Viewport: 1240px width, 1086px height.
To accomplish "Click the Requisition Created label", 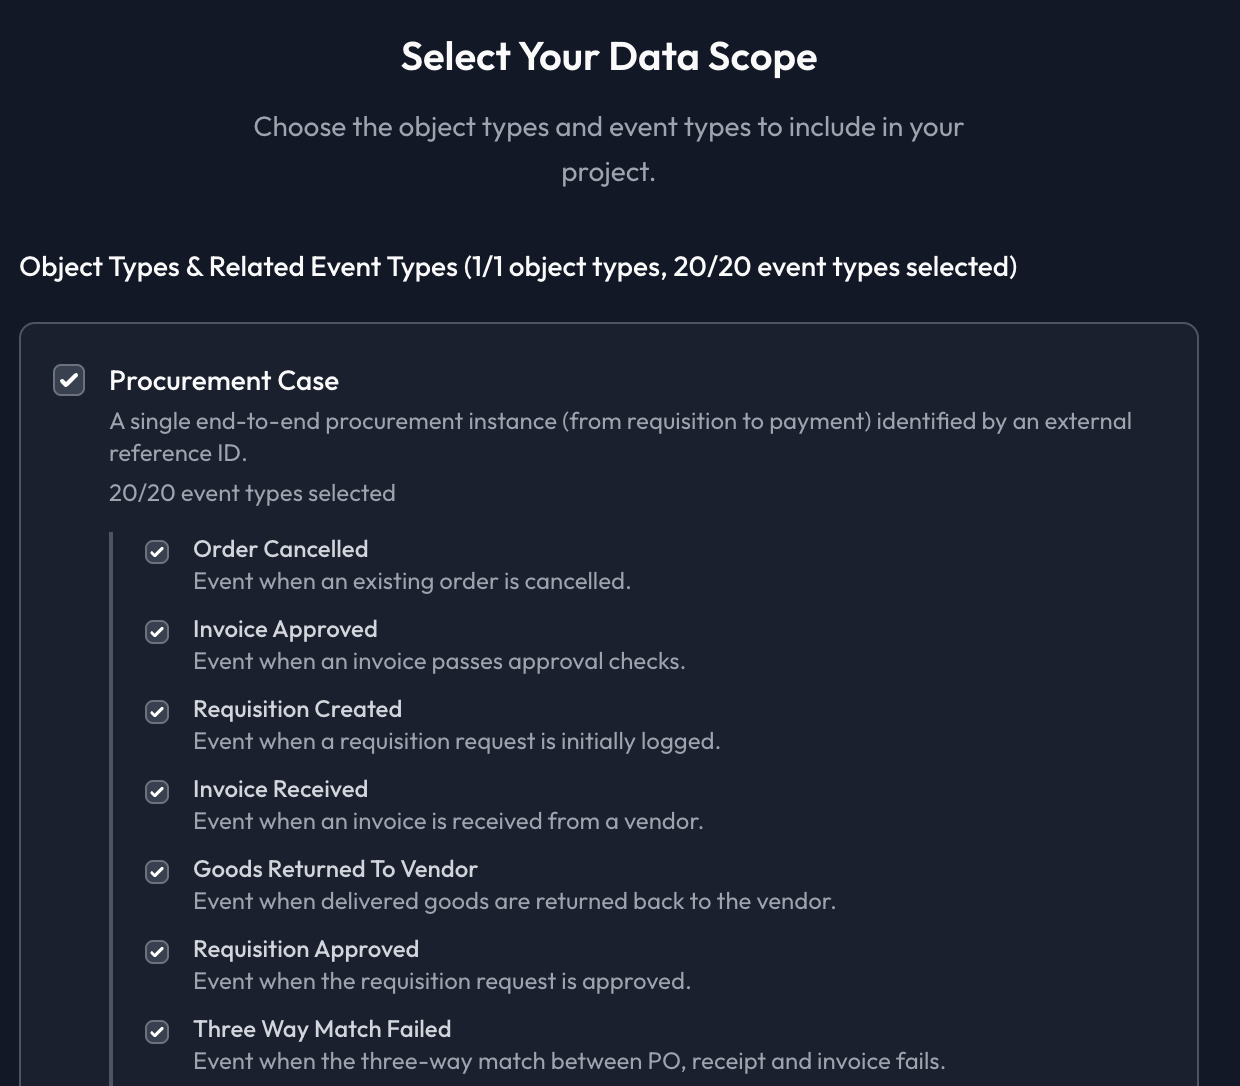I will tap(297, 709).
